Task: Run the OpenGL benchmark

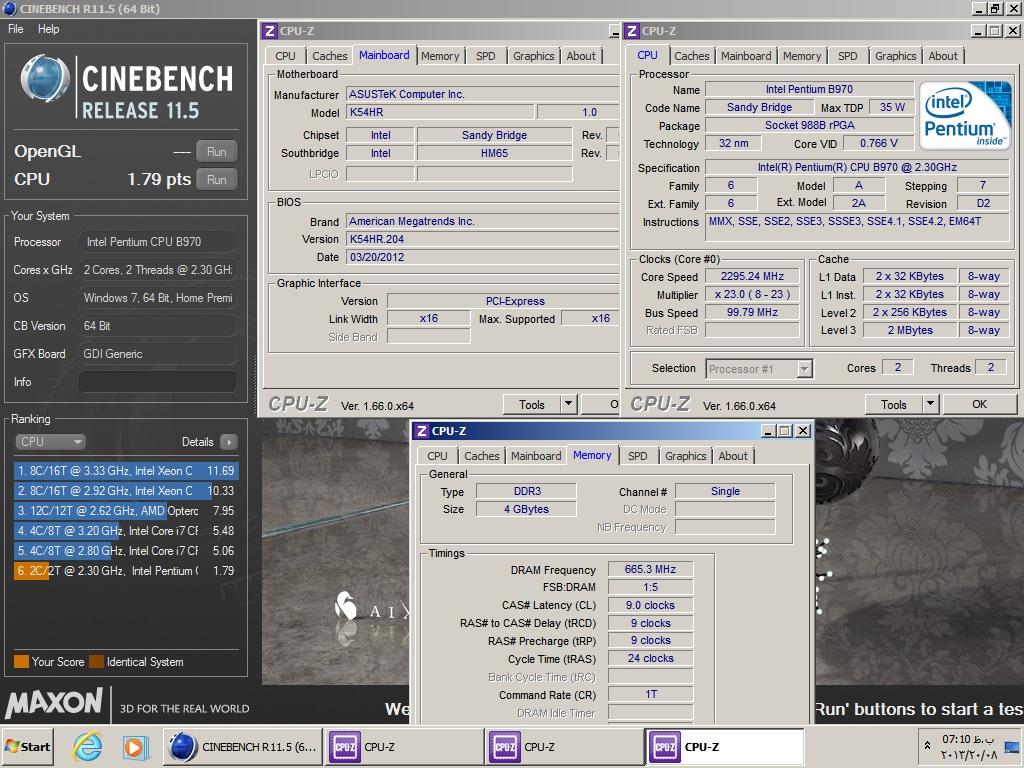Action: (217, 152)
